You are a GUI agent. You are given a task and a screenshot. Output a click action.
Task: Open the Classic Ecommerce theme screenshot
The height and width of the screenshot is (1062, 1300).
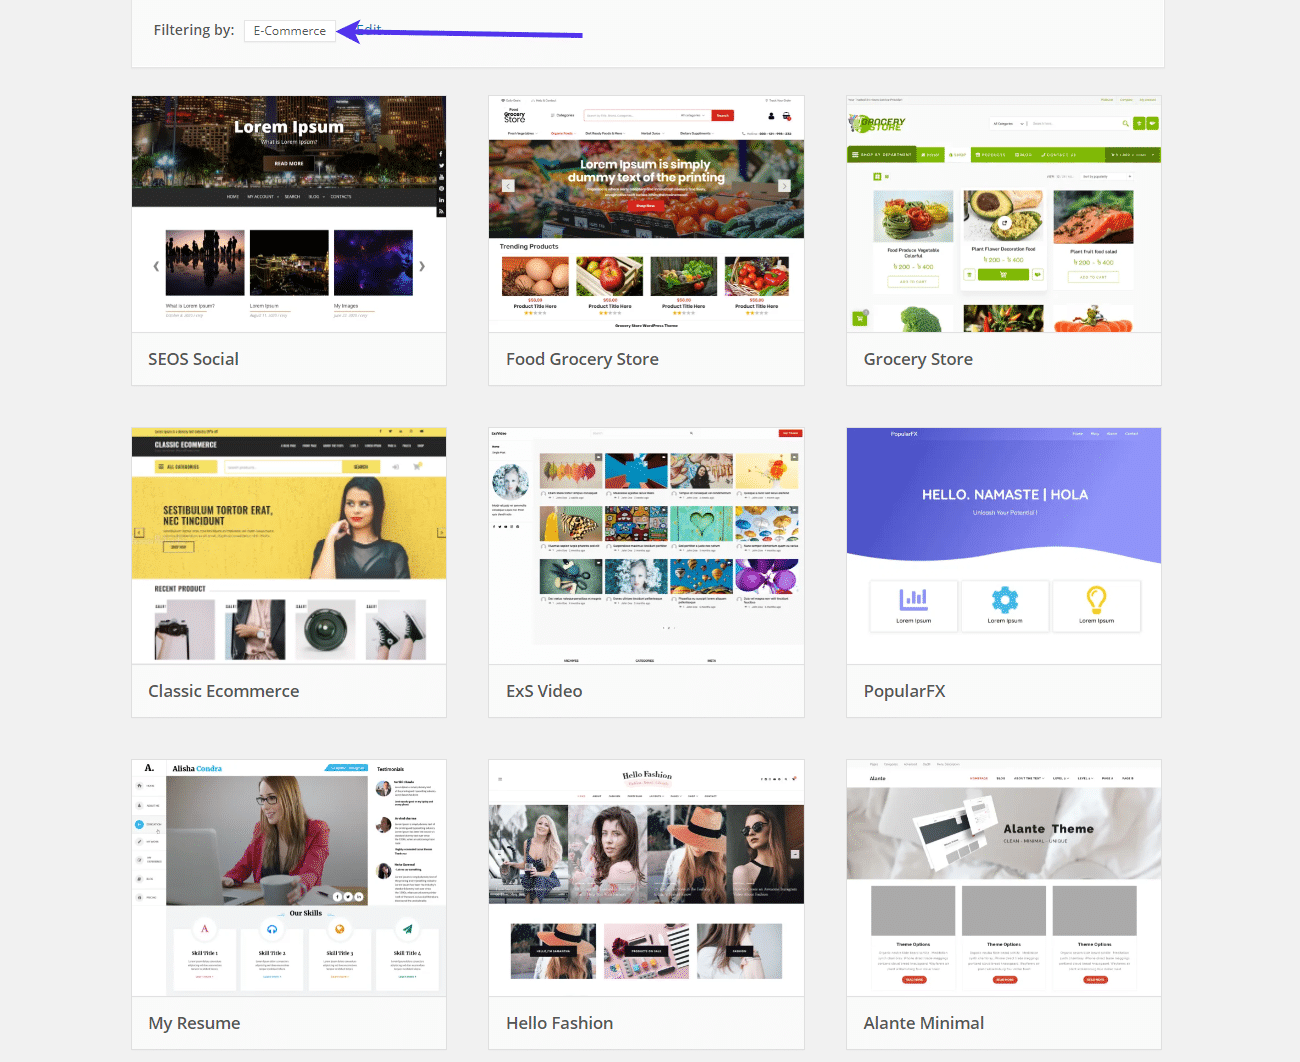coord(289,546)
